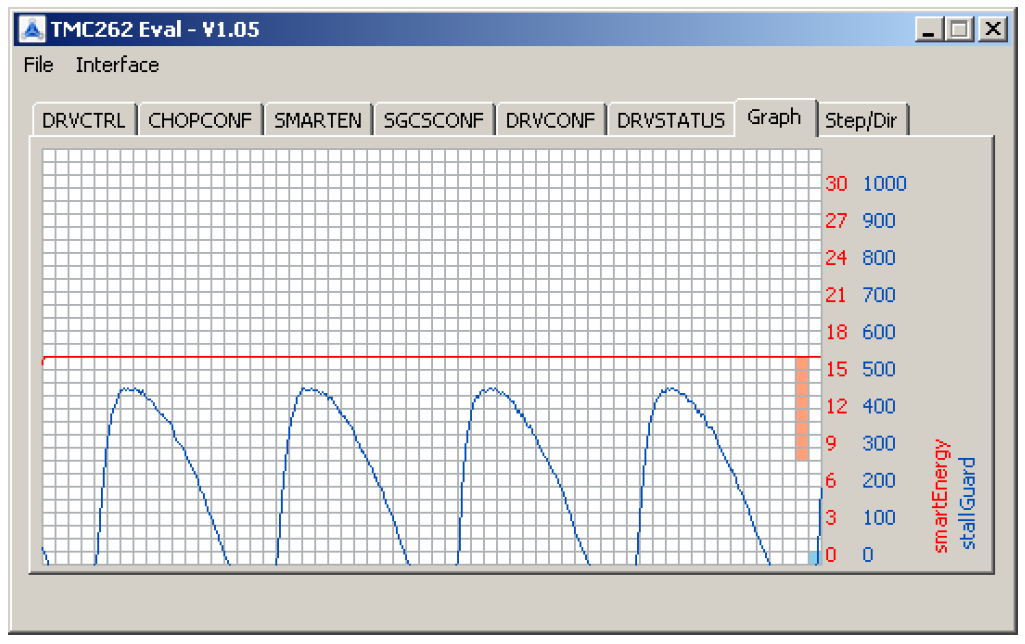This screenshot has width=1025, height=644.
Task: Switch to the SGCSCONF tab
Action: (x=433, y=120)
